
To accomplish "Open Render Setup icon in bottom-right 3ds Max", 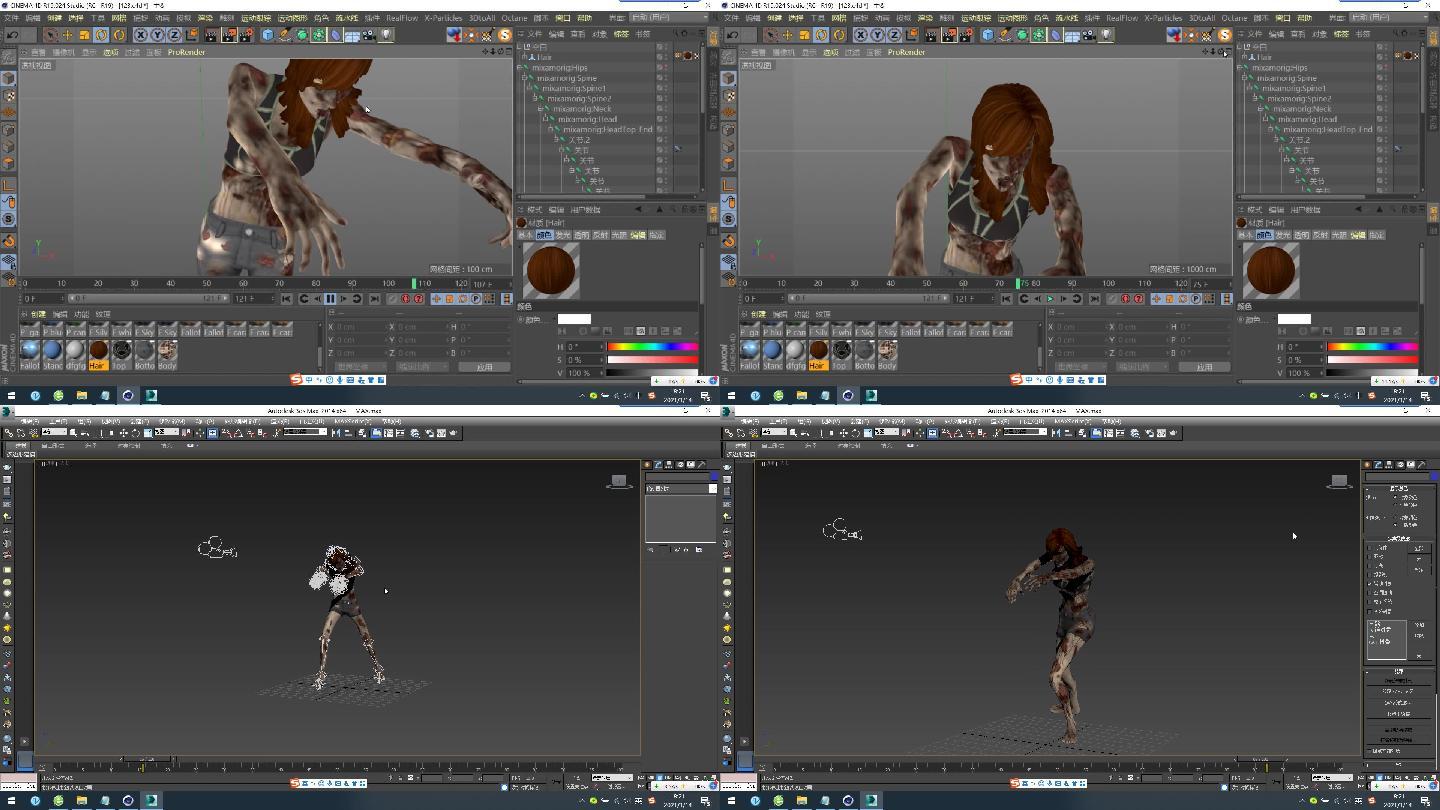I will [1150, 433].
